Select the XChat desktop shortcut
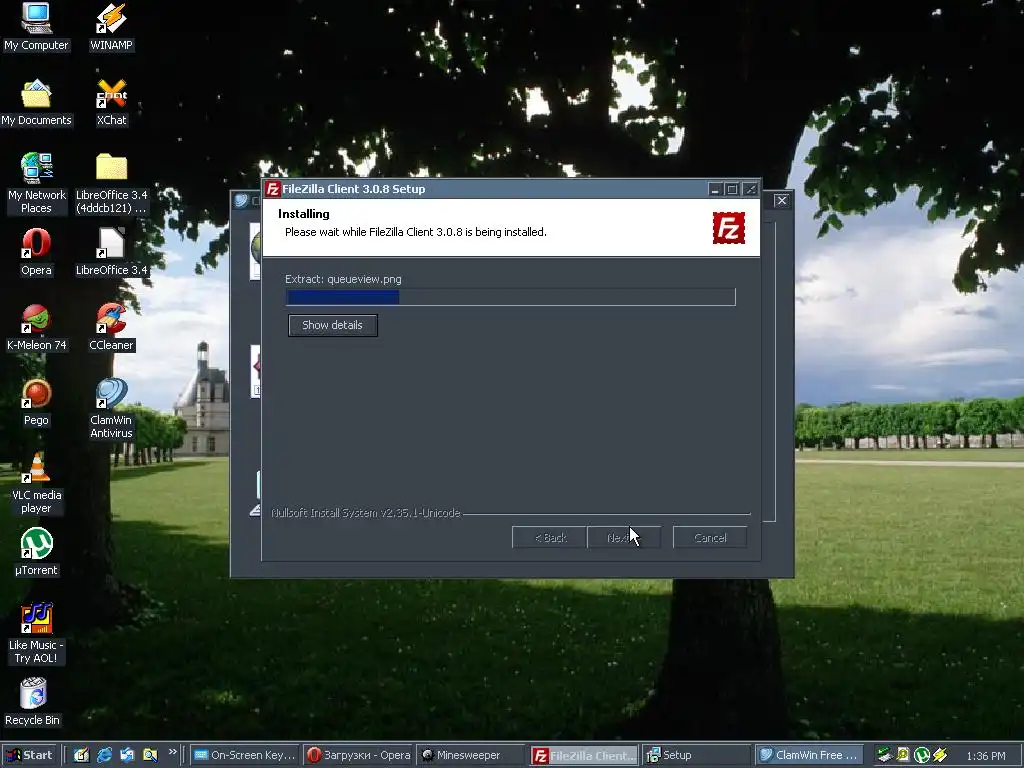 (111, 103)
